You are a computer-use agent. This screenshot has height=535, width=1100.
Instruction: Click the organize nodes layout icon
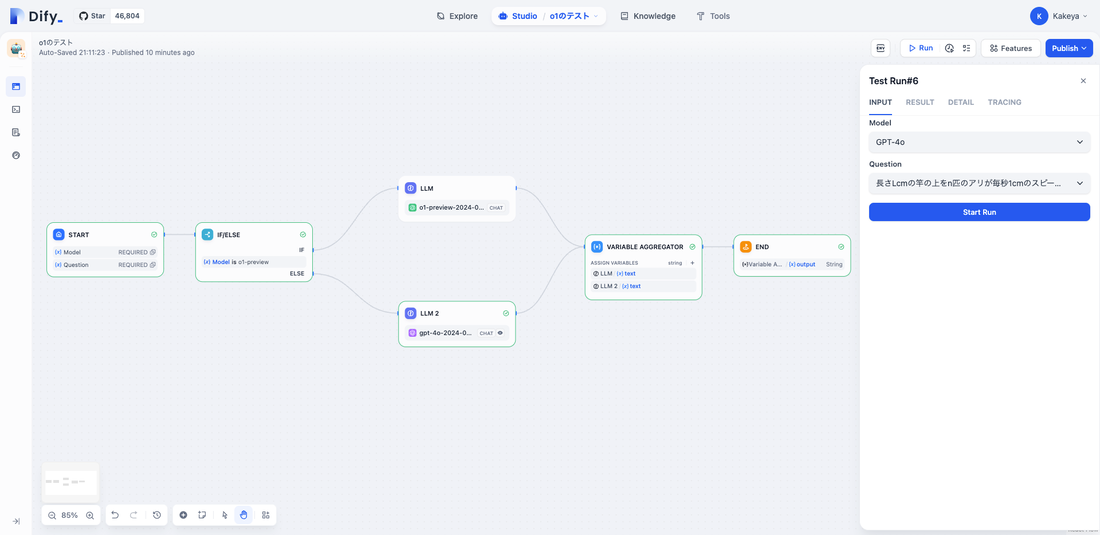[266, 515]
